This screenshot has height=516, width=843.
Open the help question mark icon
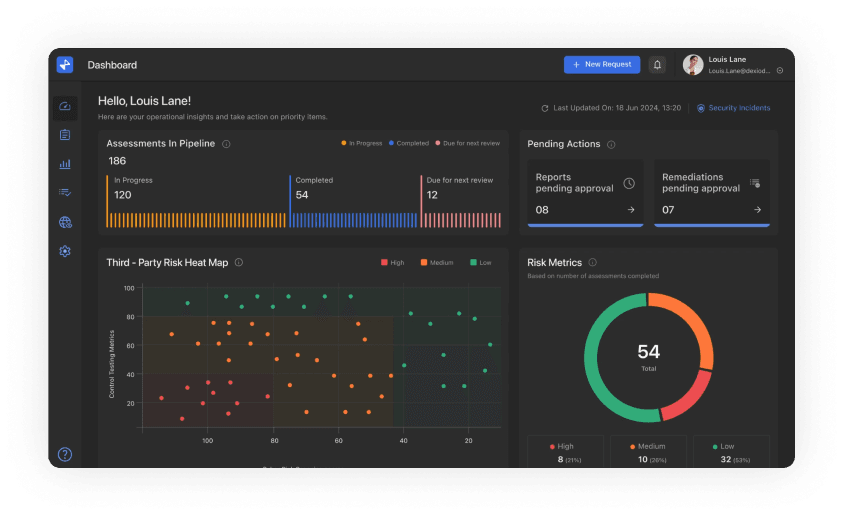point(65,454)
